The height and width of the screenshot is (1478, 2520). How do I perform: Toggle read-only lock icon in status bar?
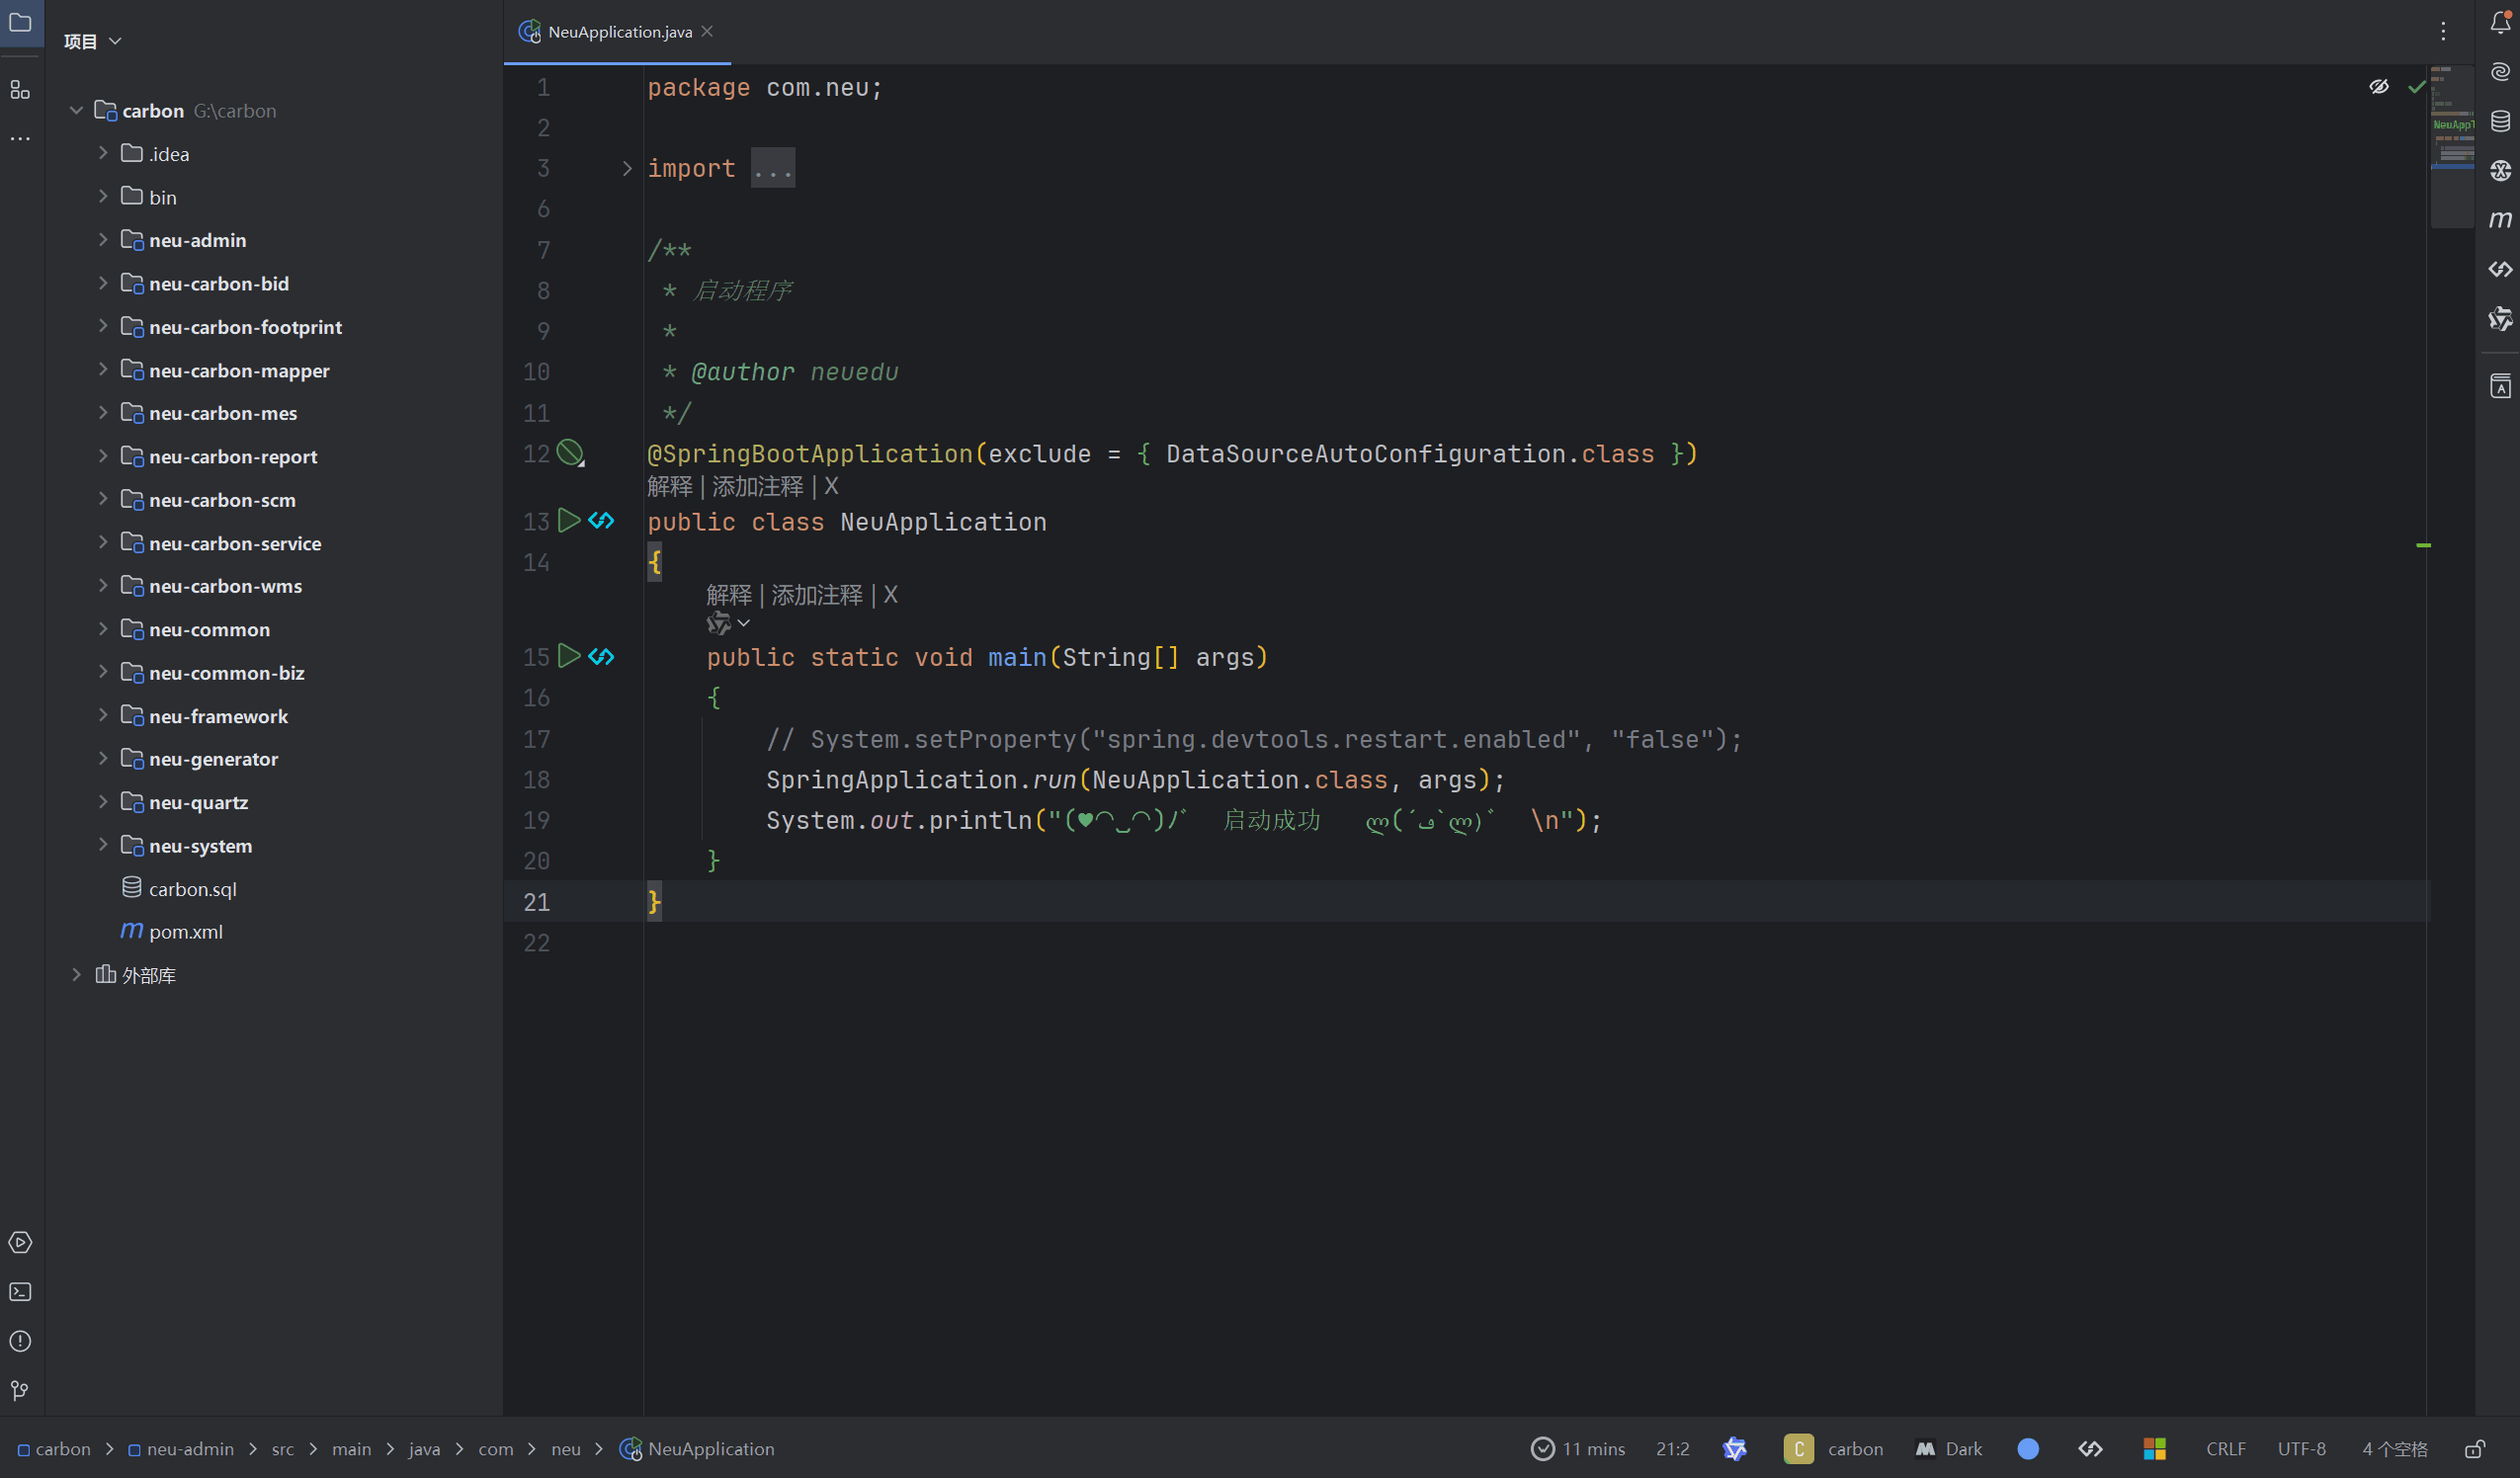(x=2474, y=1449)
